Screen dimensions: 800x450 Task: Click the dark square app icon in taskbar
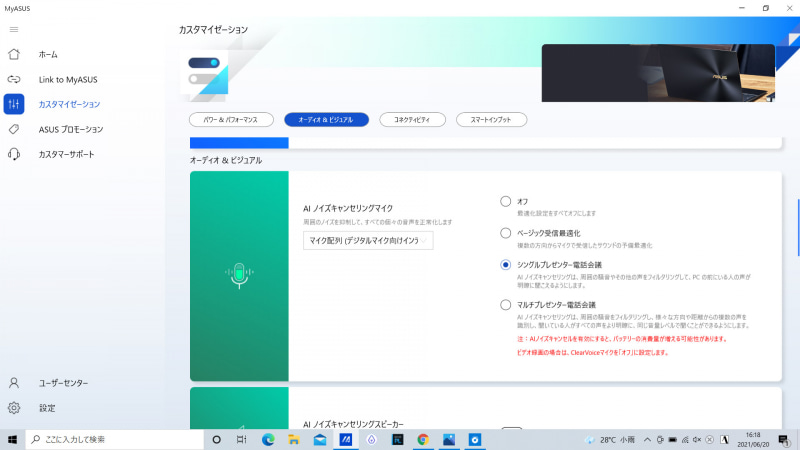pos(397,439)
